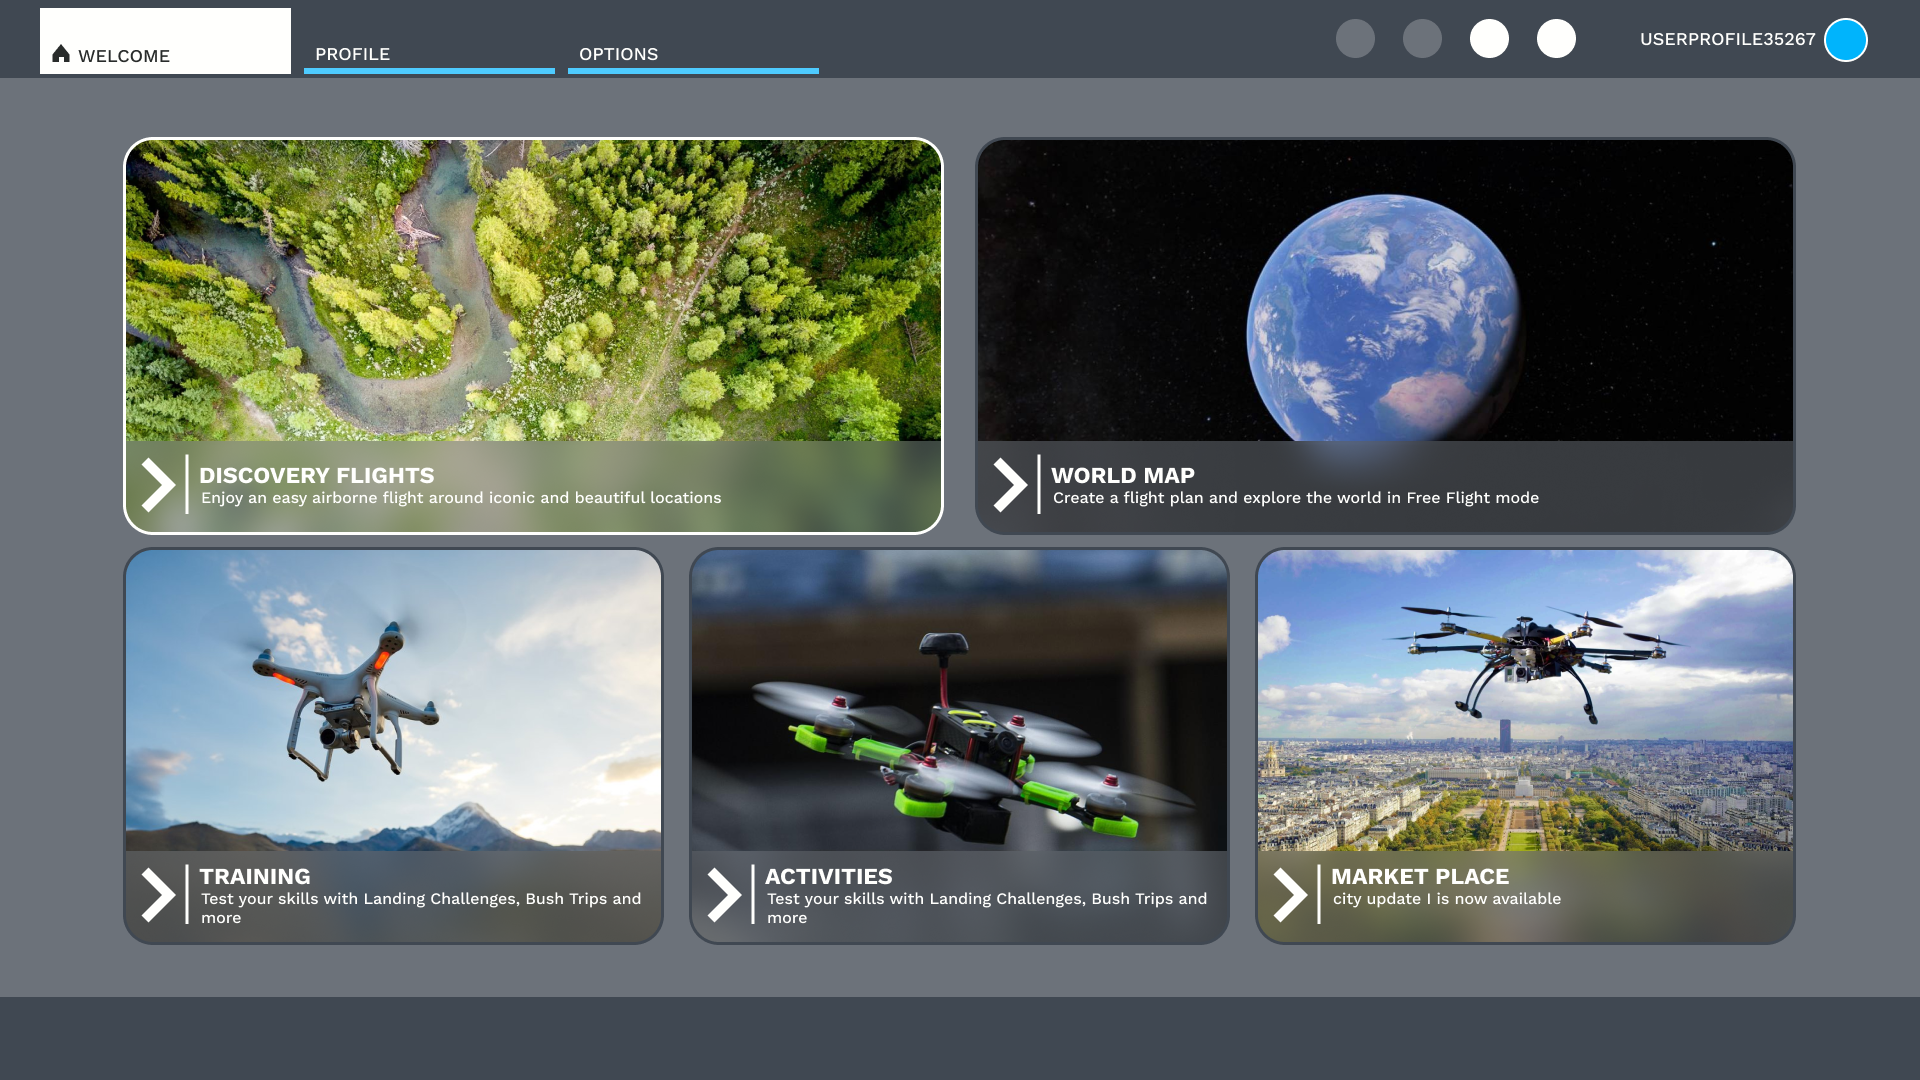Click the second gray circle in header
Viewport: 1920px width, 1080px height.
(1422, 39)
